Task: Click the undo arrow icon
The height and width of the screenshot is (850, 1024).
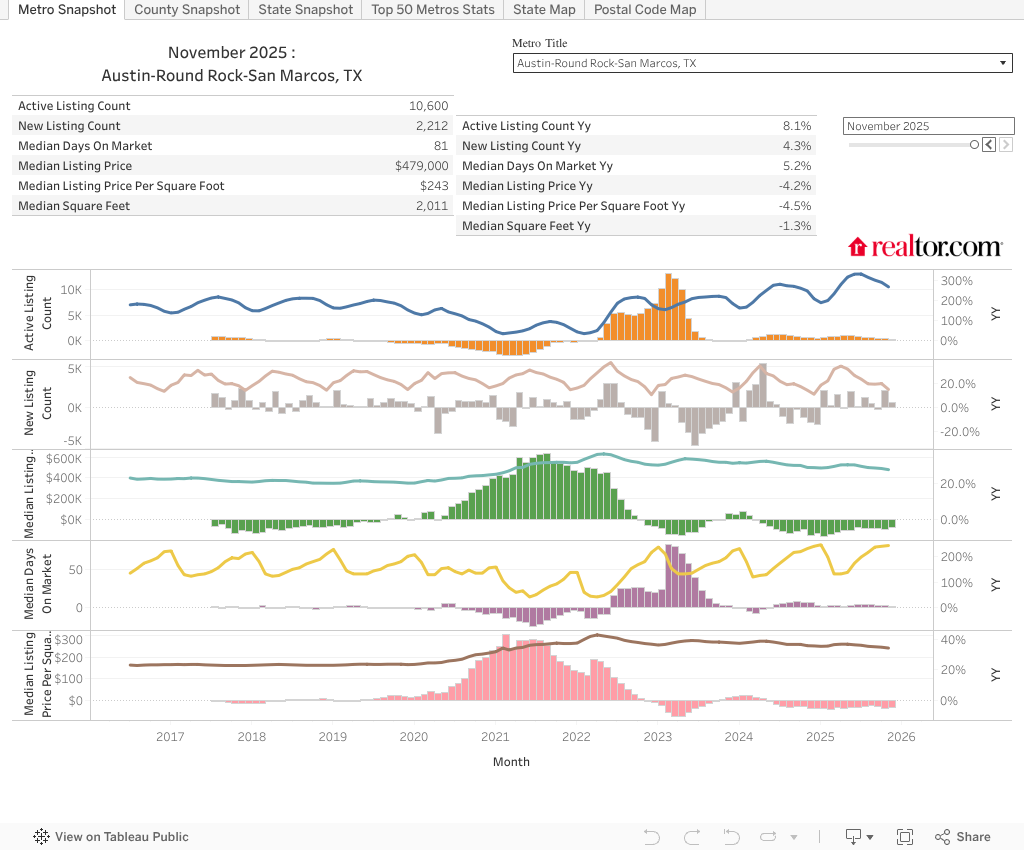Action: 652,837
